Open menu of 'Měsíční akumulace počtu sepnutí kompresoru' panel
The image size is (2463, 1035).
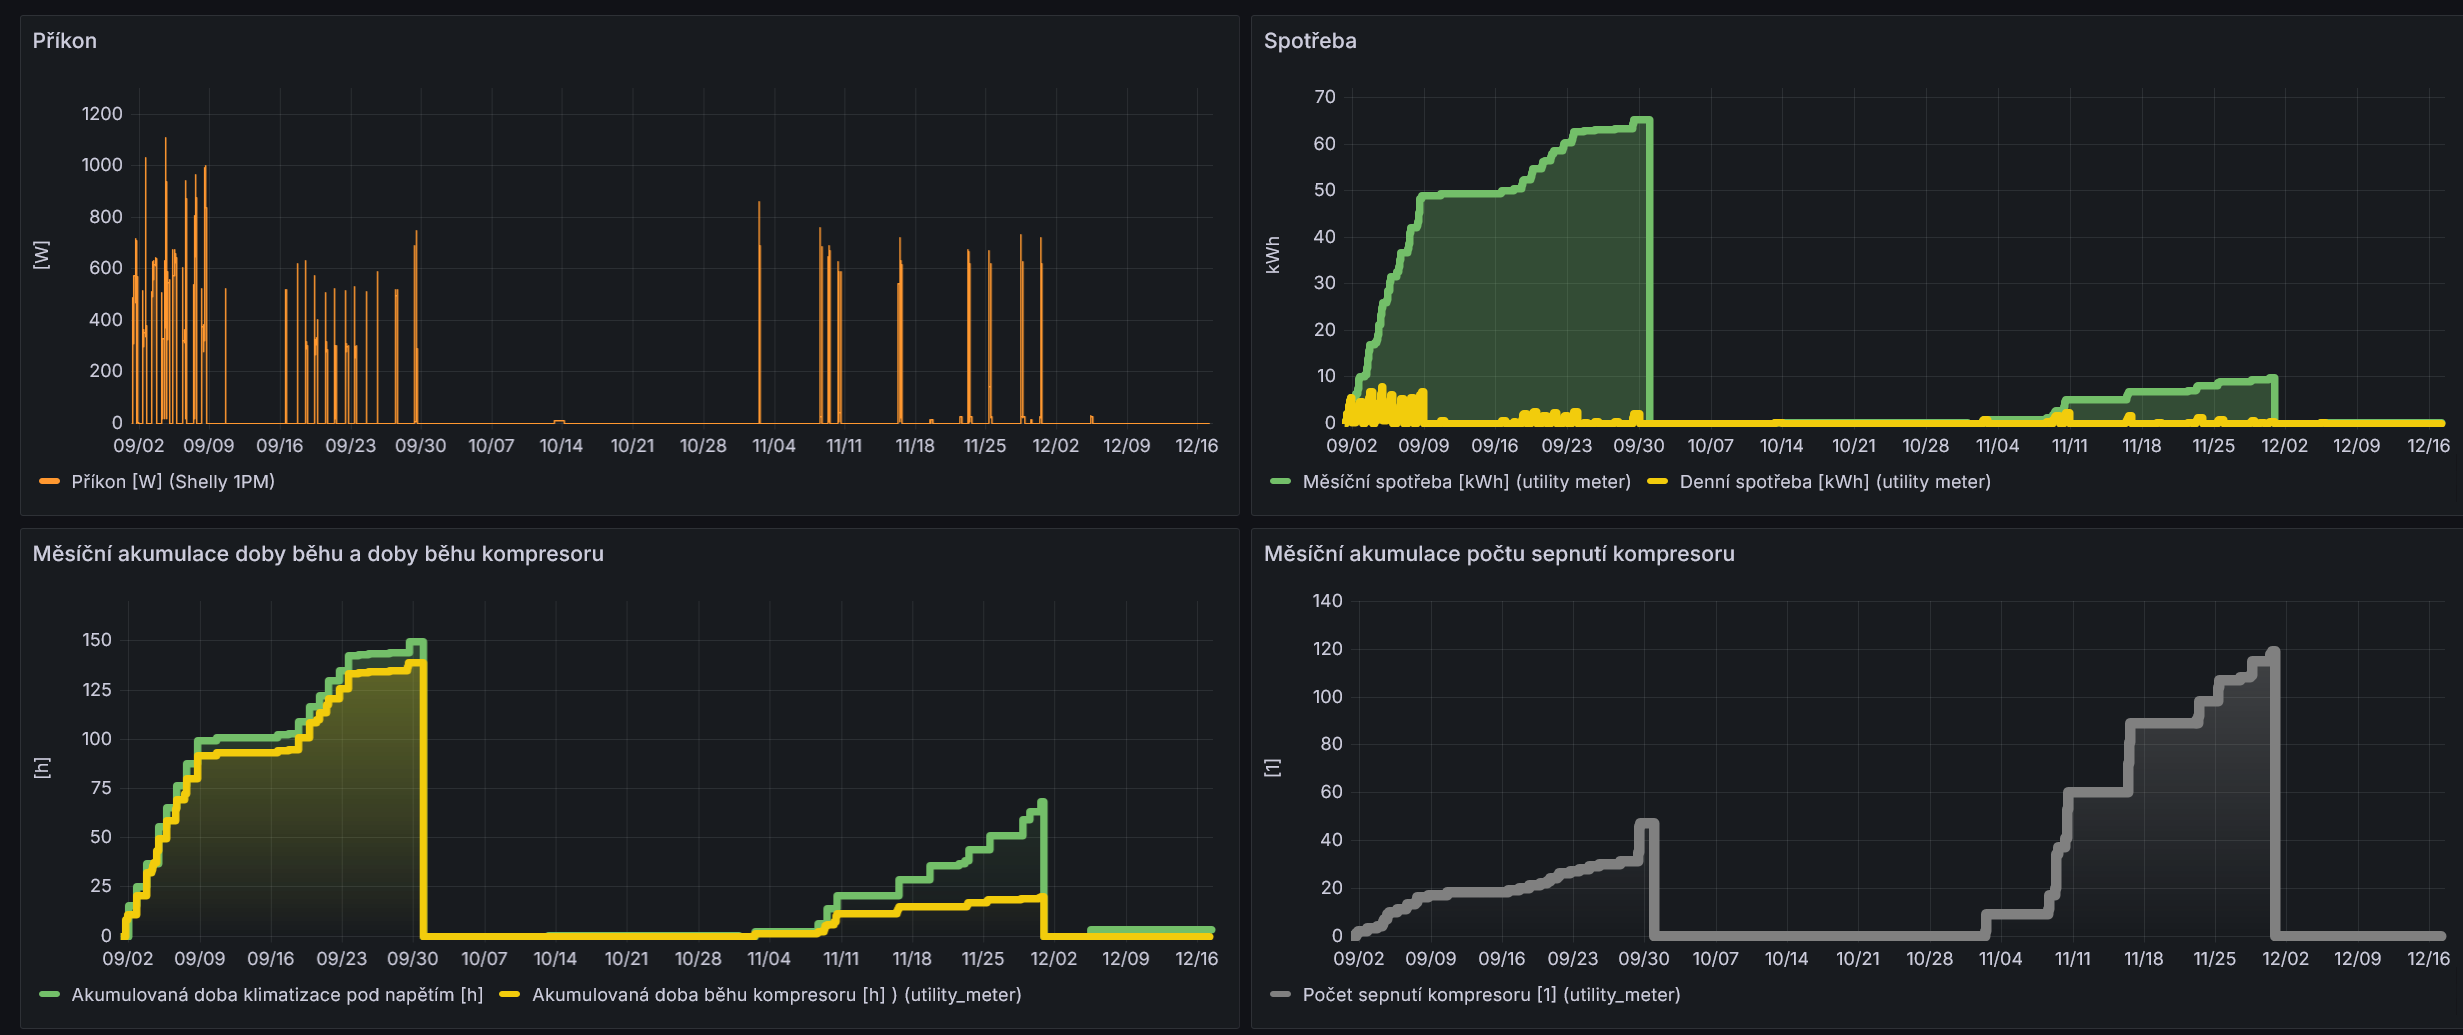point(1498,554)
